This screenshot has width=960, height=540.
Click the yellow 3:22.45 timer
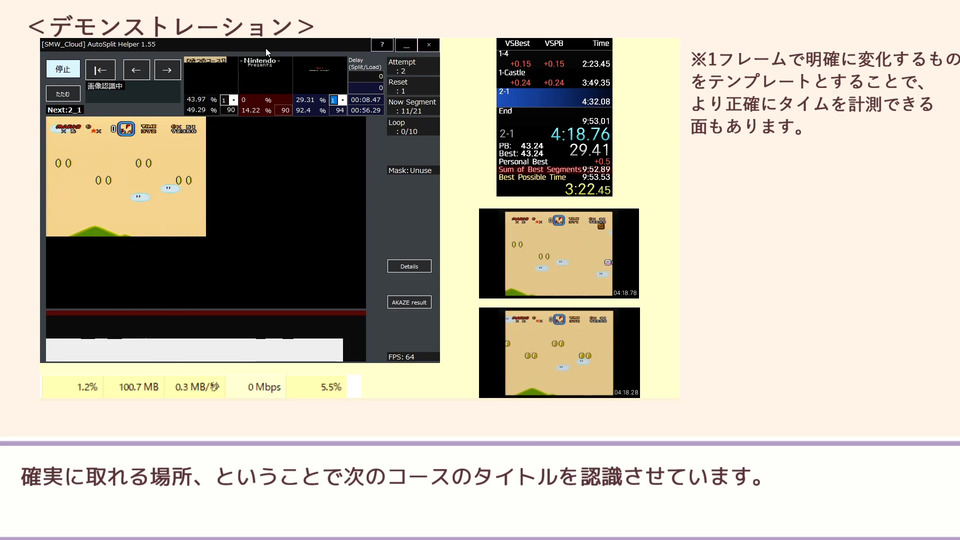click(x=587, y=189)
